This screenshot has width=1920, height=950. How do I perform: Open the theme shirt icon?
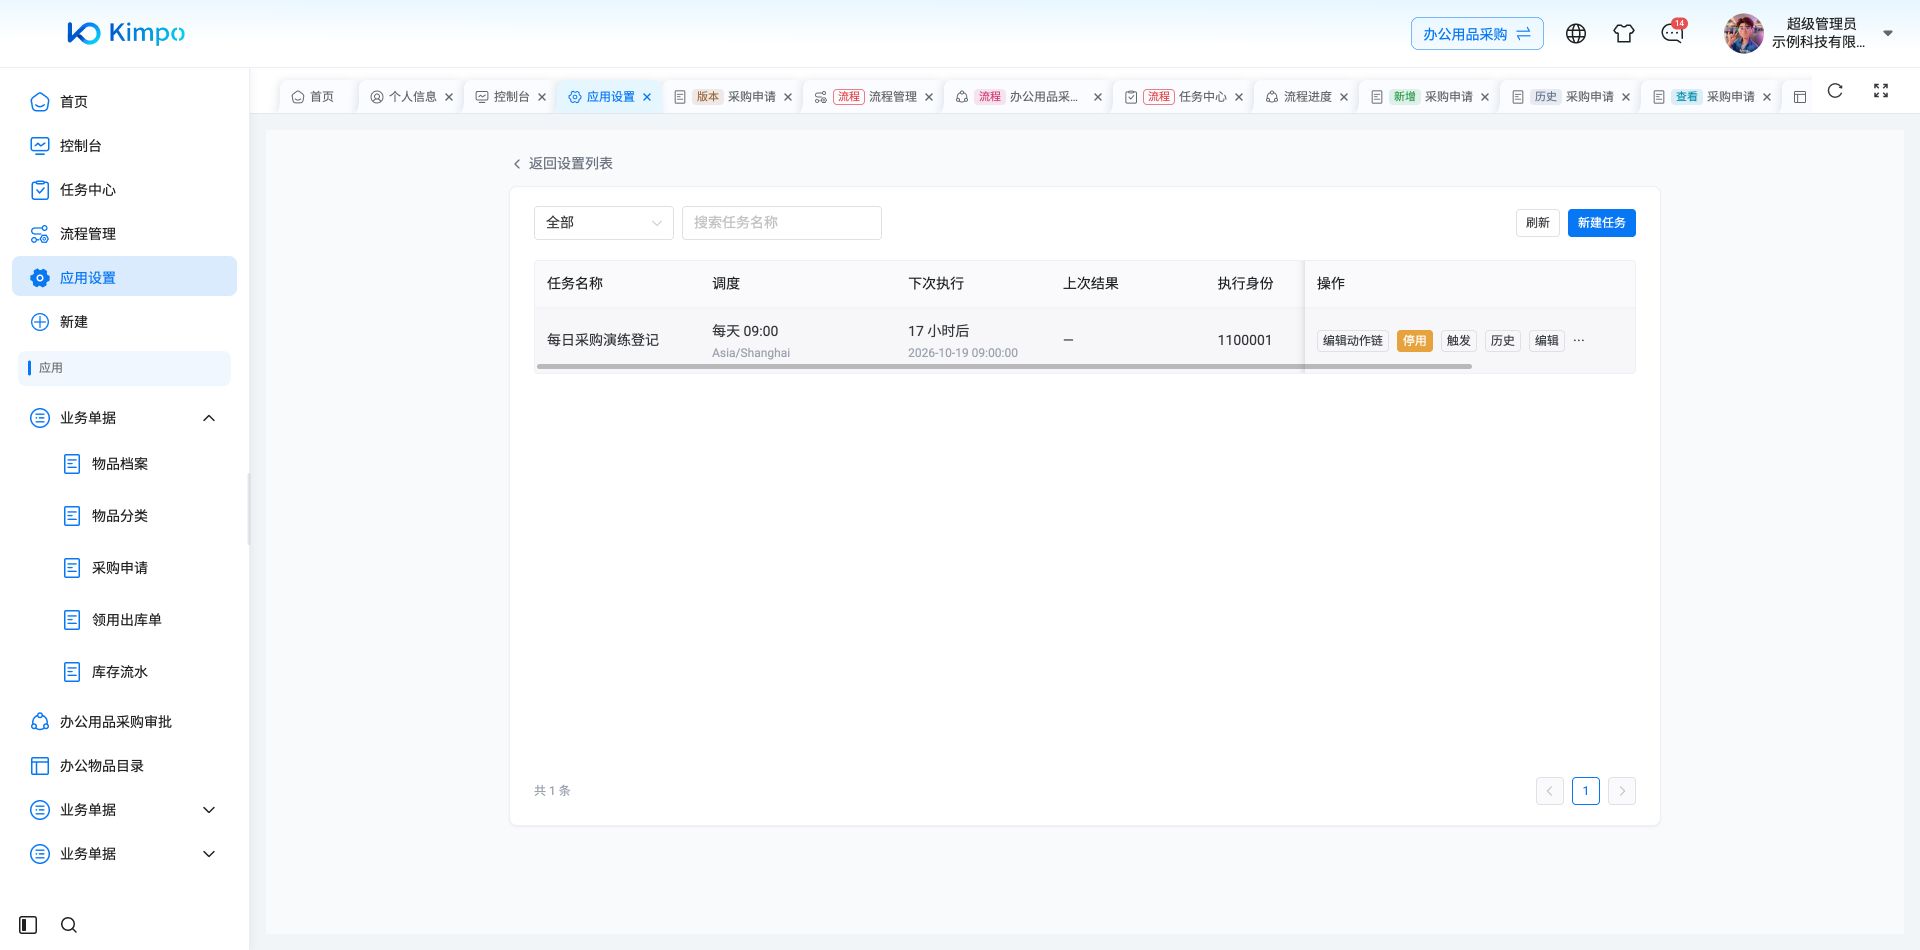1624,34
